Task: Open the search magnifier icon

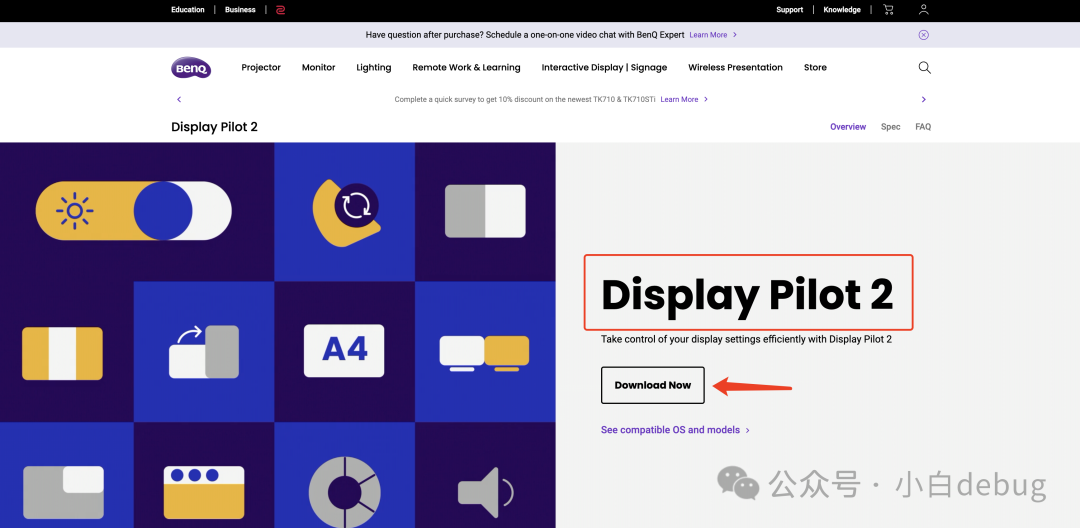Action: (924, 67)
